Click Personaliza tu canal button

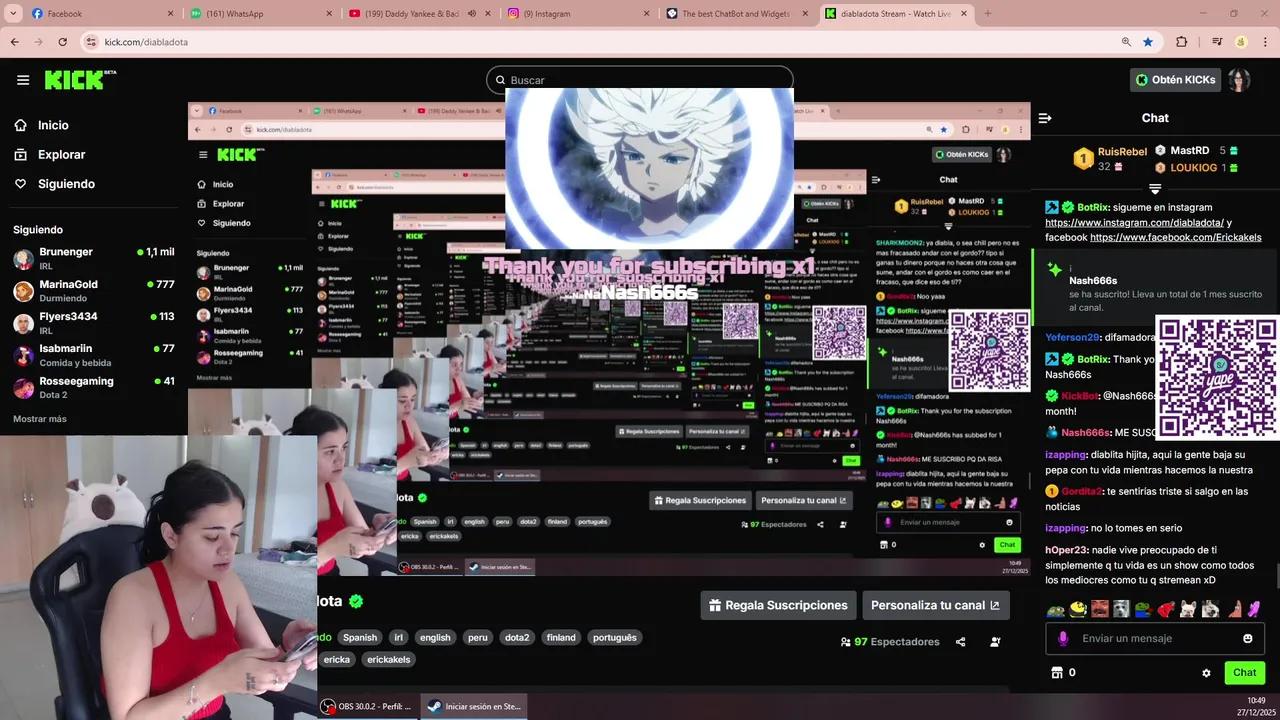point(935,605)
